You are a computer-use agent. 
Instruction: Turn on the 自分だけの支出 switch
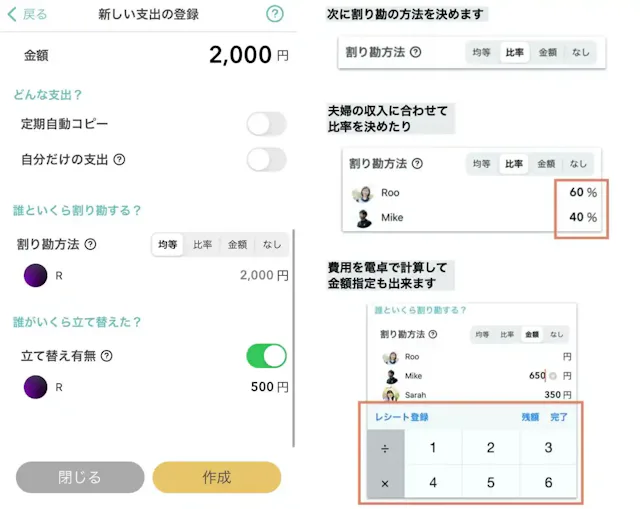[x=266, y=159]
